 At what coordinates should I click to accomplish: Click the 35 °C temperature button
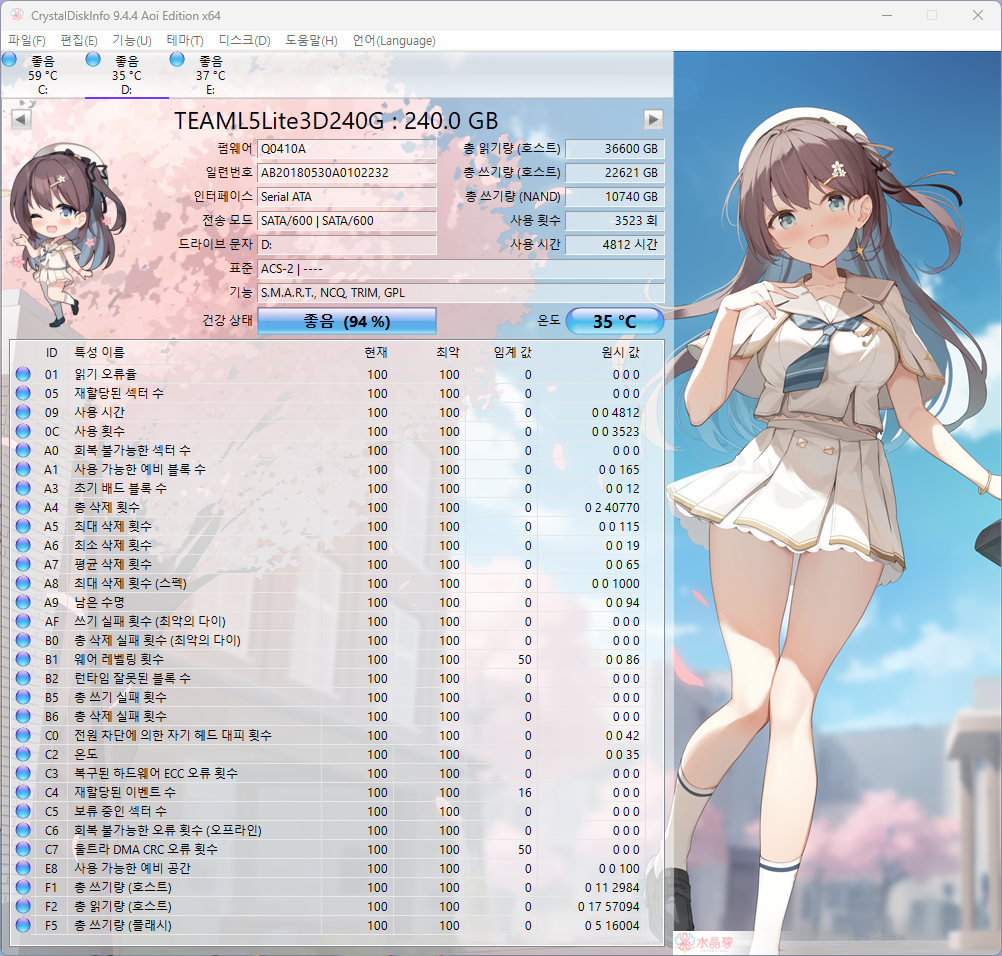615,321
